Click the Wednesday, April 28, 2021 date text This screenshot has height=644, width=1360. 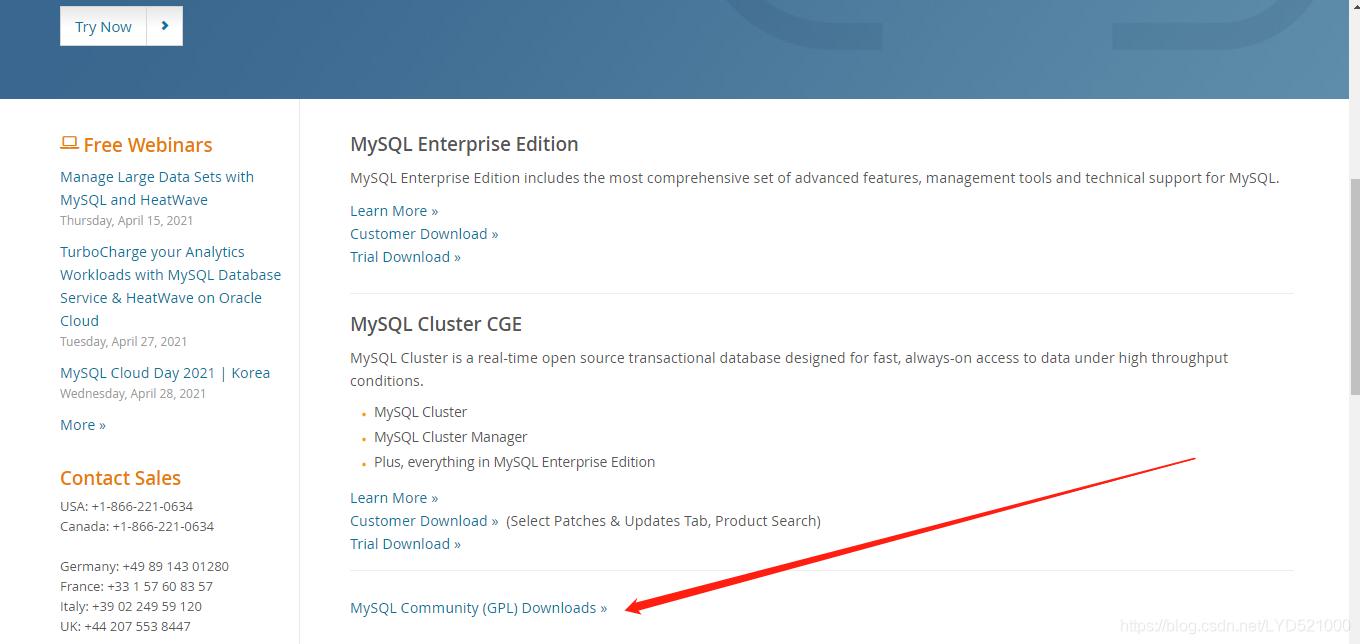[133, 393]
